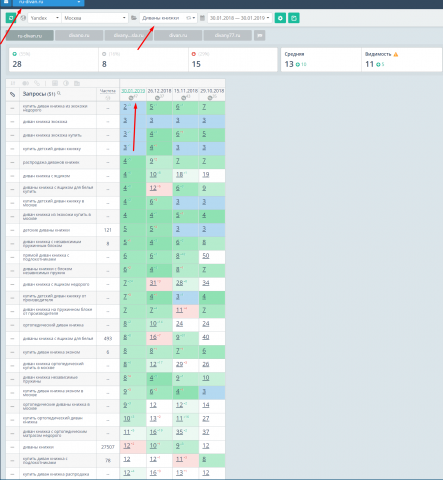Image resolution: width=443 pixels, height=480 pixels.
Task: Click the green refresh button in the toolbar
Action: tap(11, 18)
